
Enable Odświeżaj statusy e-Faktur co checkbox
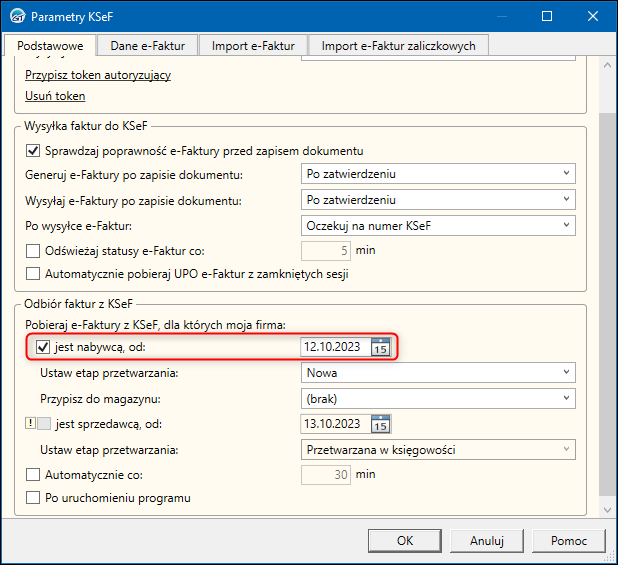pyautogui.click(x=33, y=250)
